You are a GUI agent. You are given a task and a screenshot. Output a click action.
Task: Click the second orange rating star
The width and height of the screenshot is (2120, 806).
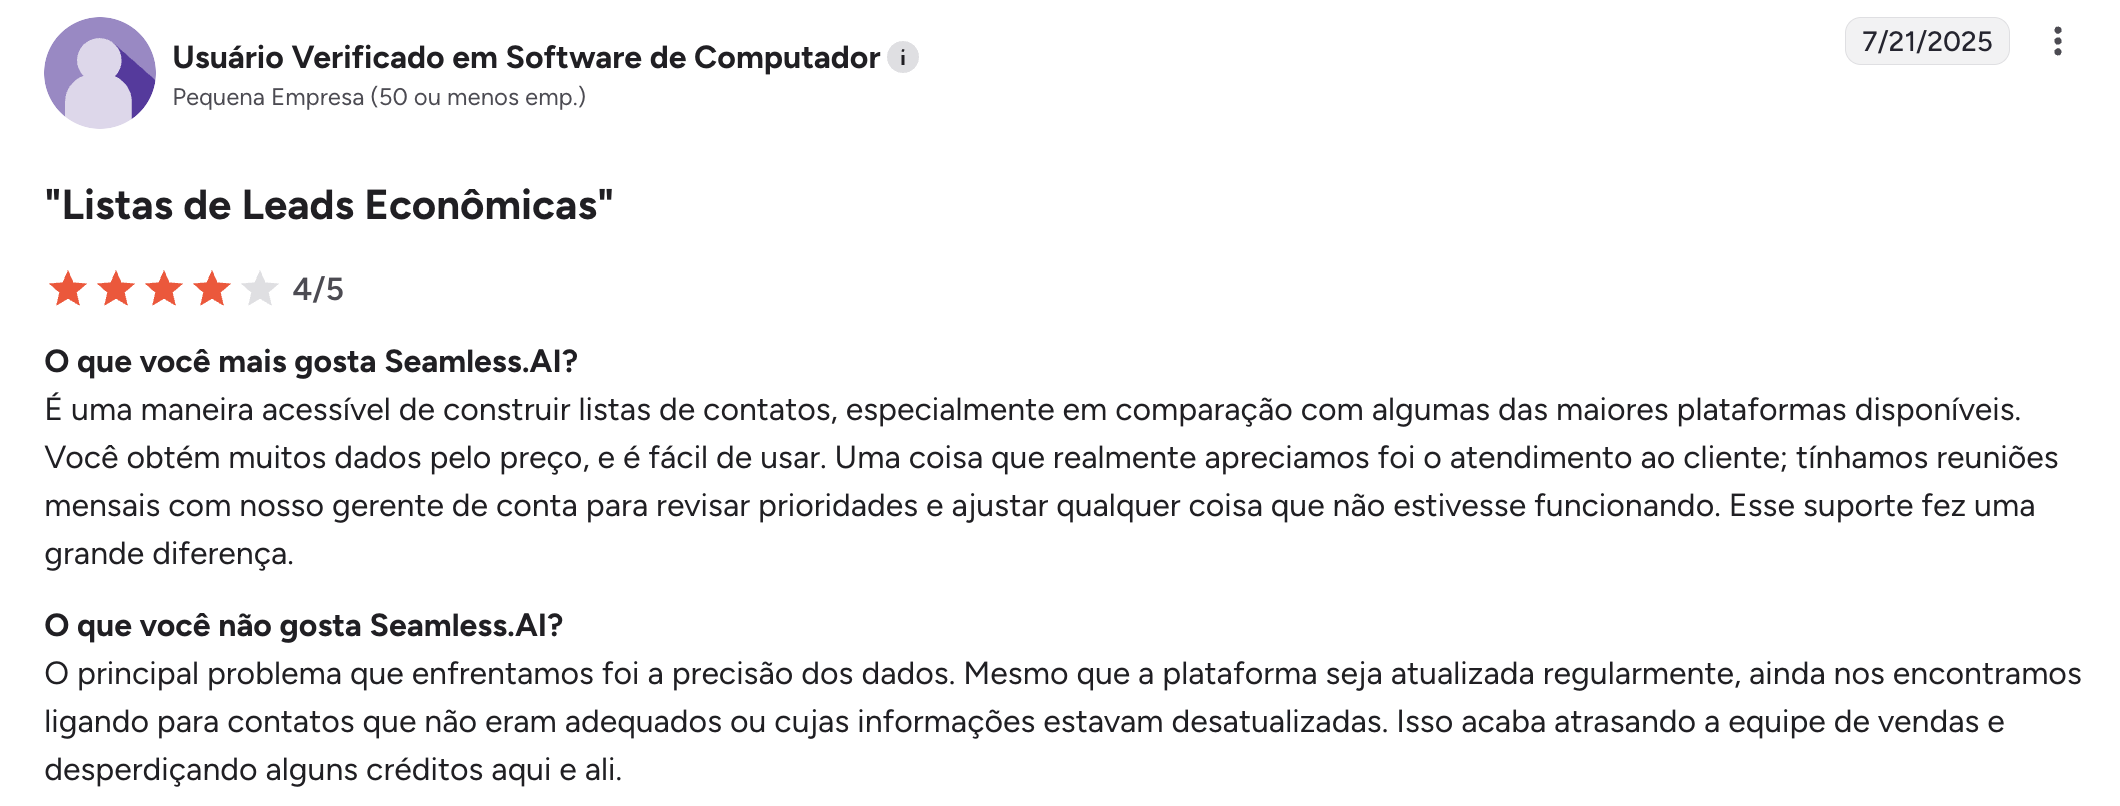116,289
